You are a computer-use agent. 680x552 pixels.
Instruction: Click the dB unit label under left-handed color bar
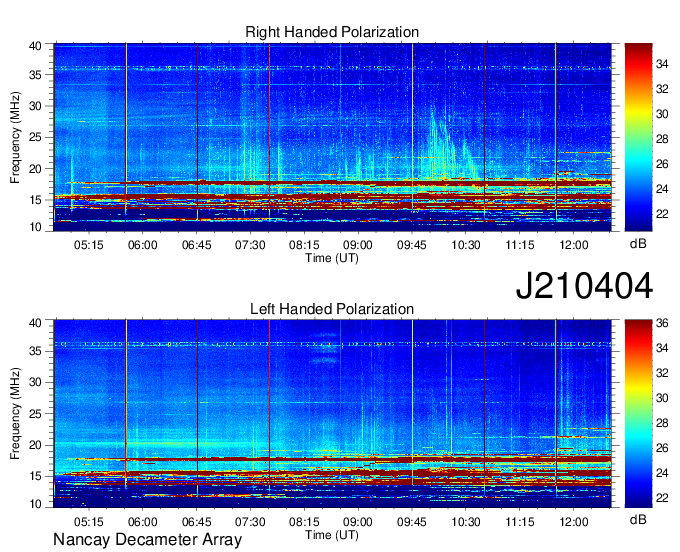coord(638,519)
